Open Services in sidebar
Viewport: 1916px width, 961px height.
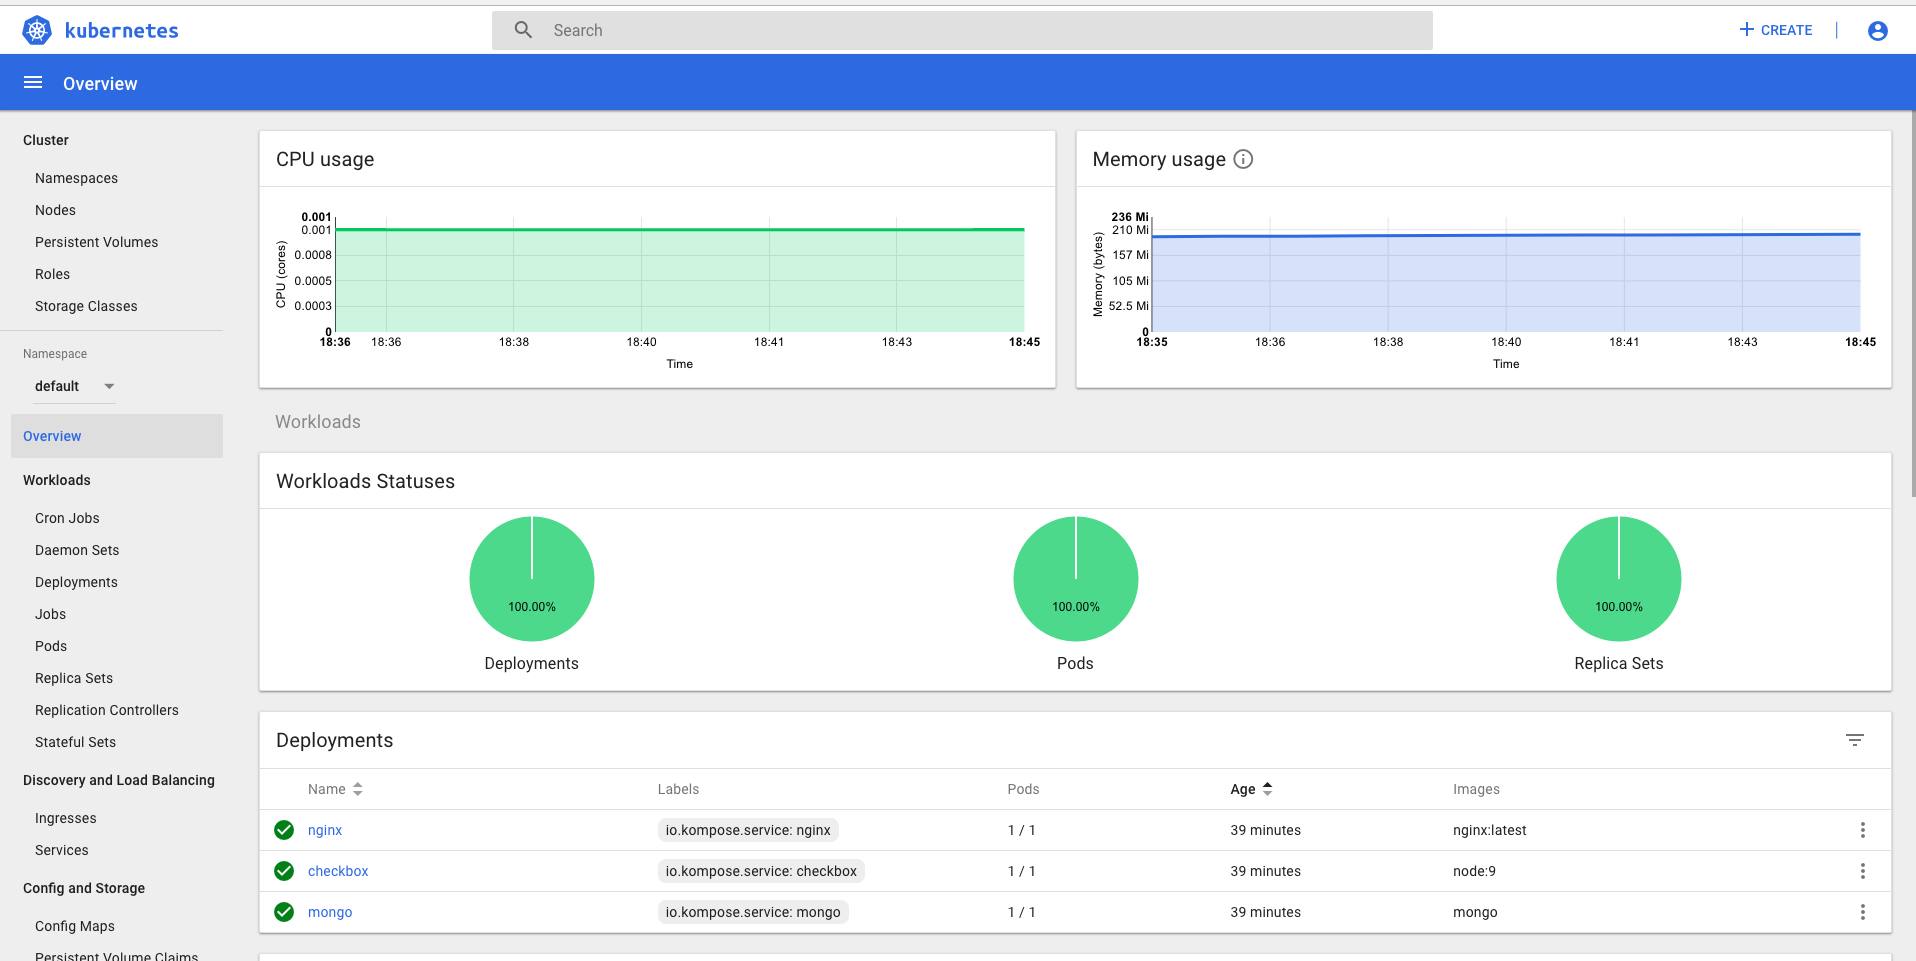tap(61, 850)
